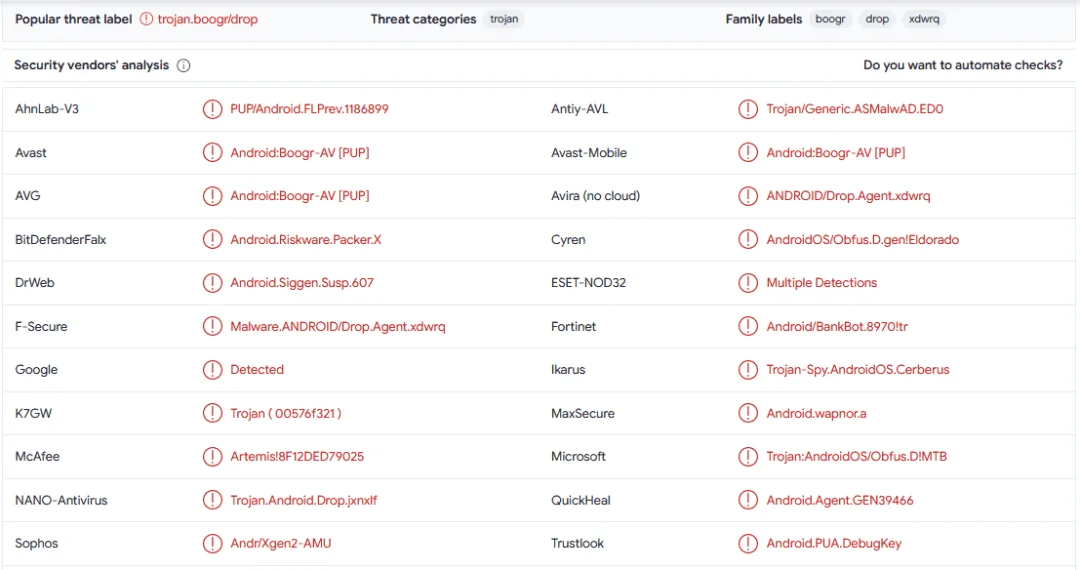Screen dimensions: 1080x570
Task: Select Multiple Detections text for ESET-NOD32
Action: pos(822,283)
